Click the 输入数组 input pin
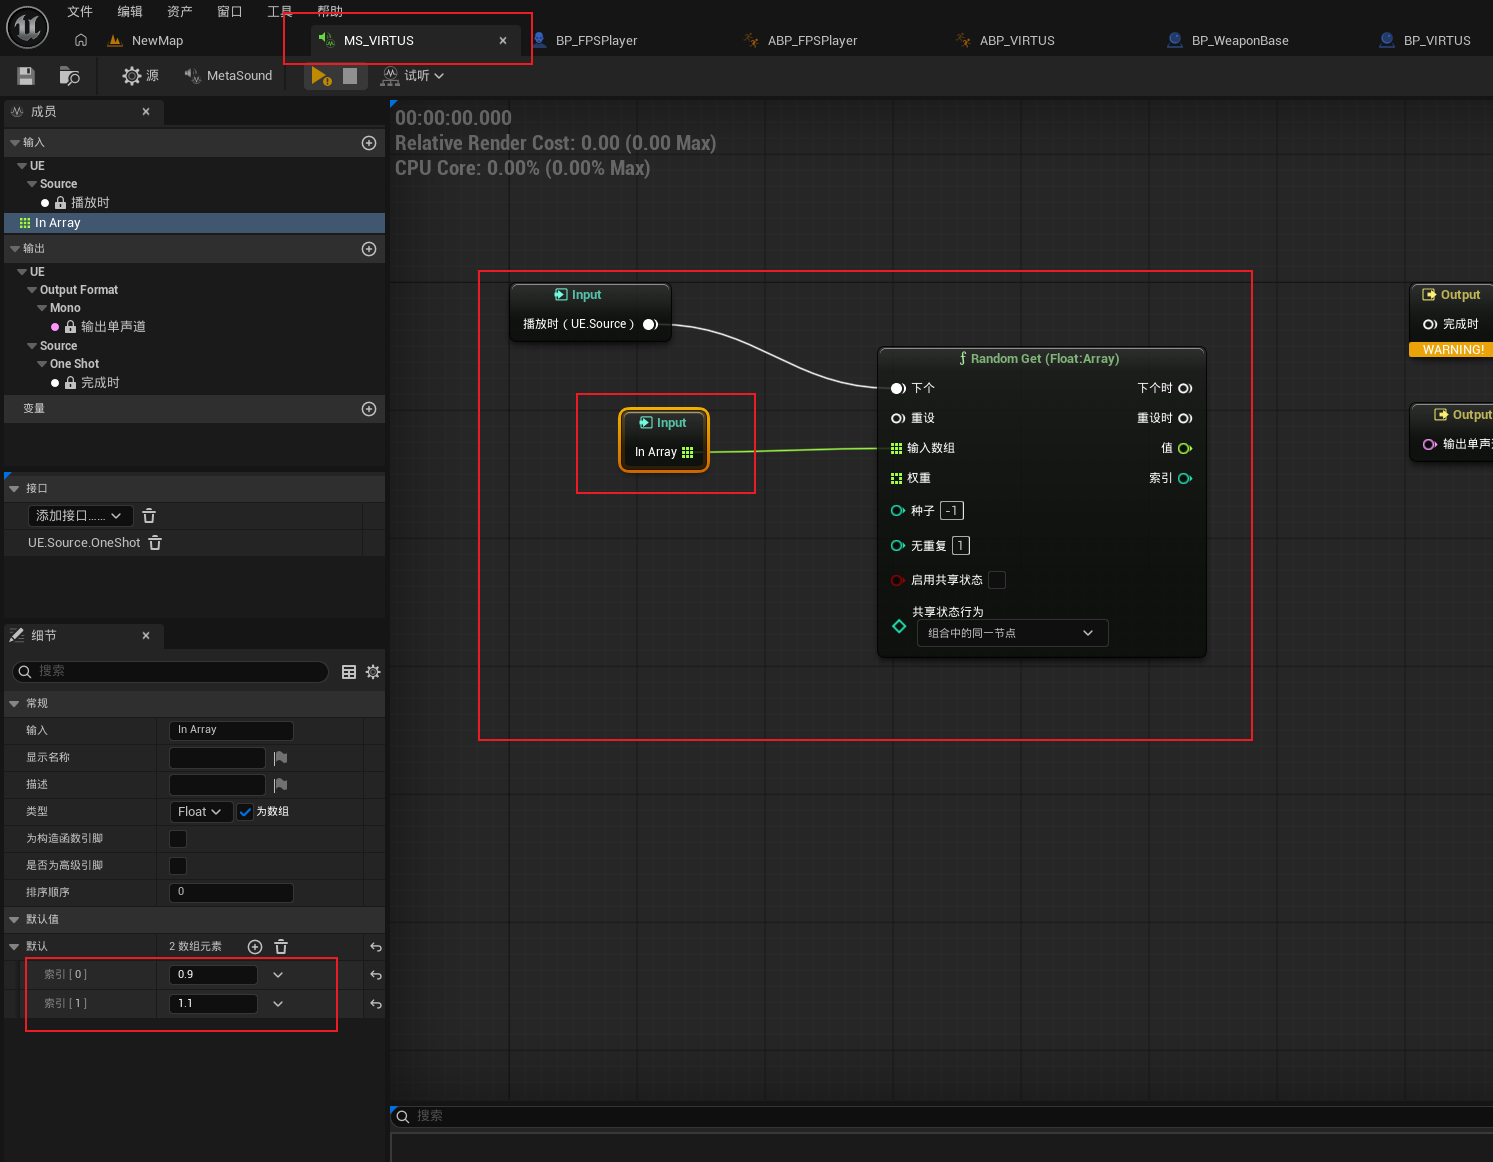The image size is (1493, 1162). (896, 448)
